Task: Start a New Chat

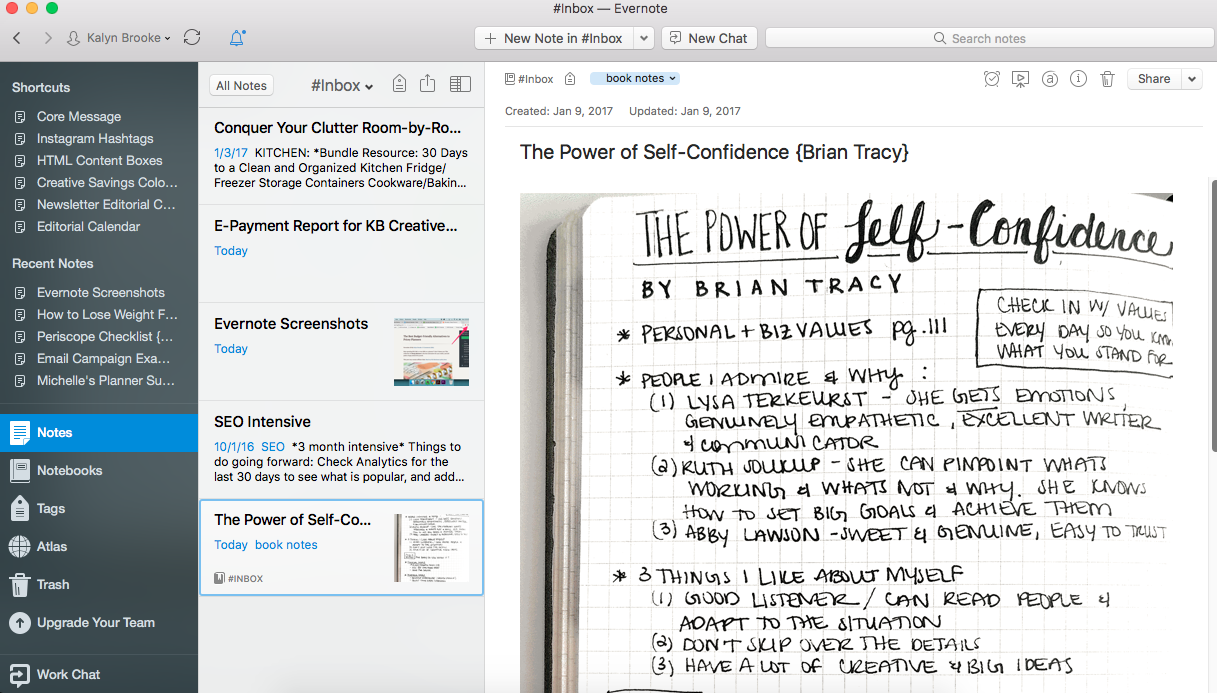Action: pyautogui.click(x=709, y=37)
